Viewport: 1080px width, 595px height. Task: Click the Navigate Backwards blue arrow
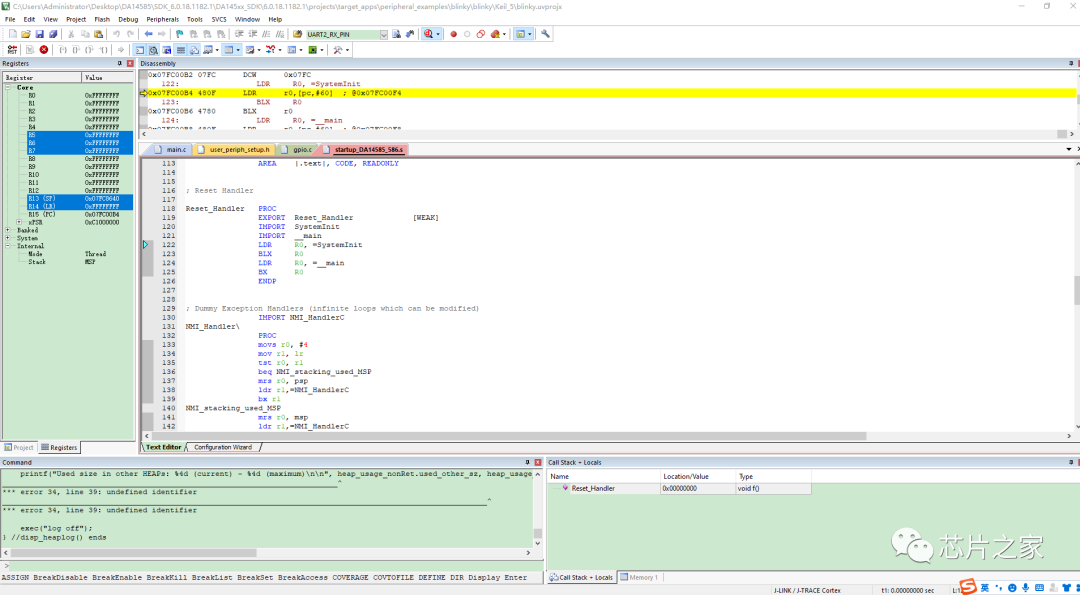(148, 34)
